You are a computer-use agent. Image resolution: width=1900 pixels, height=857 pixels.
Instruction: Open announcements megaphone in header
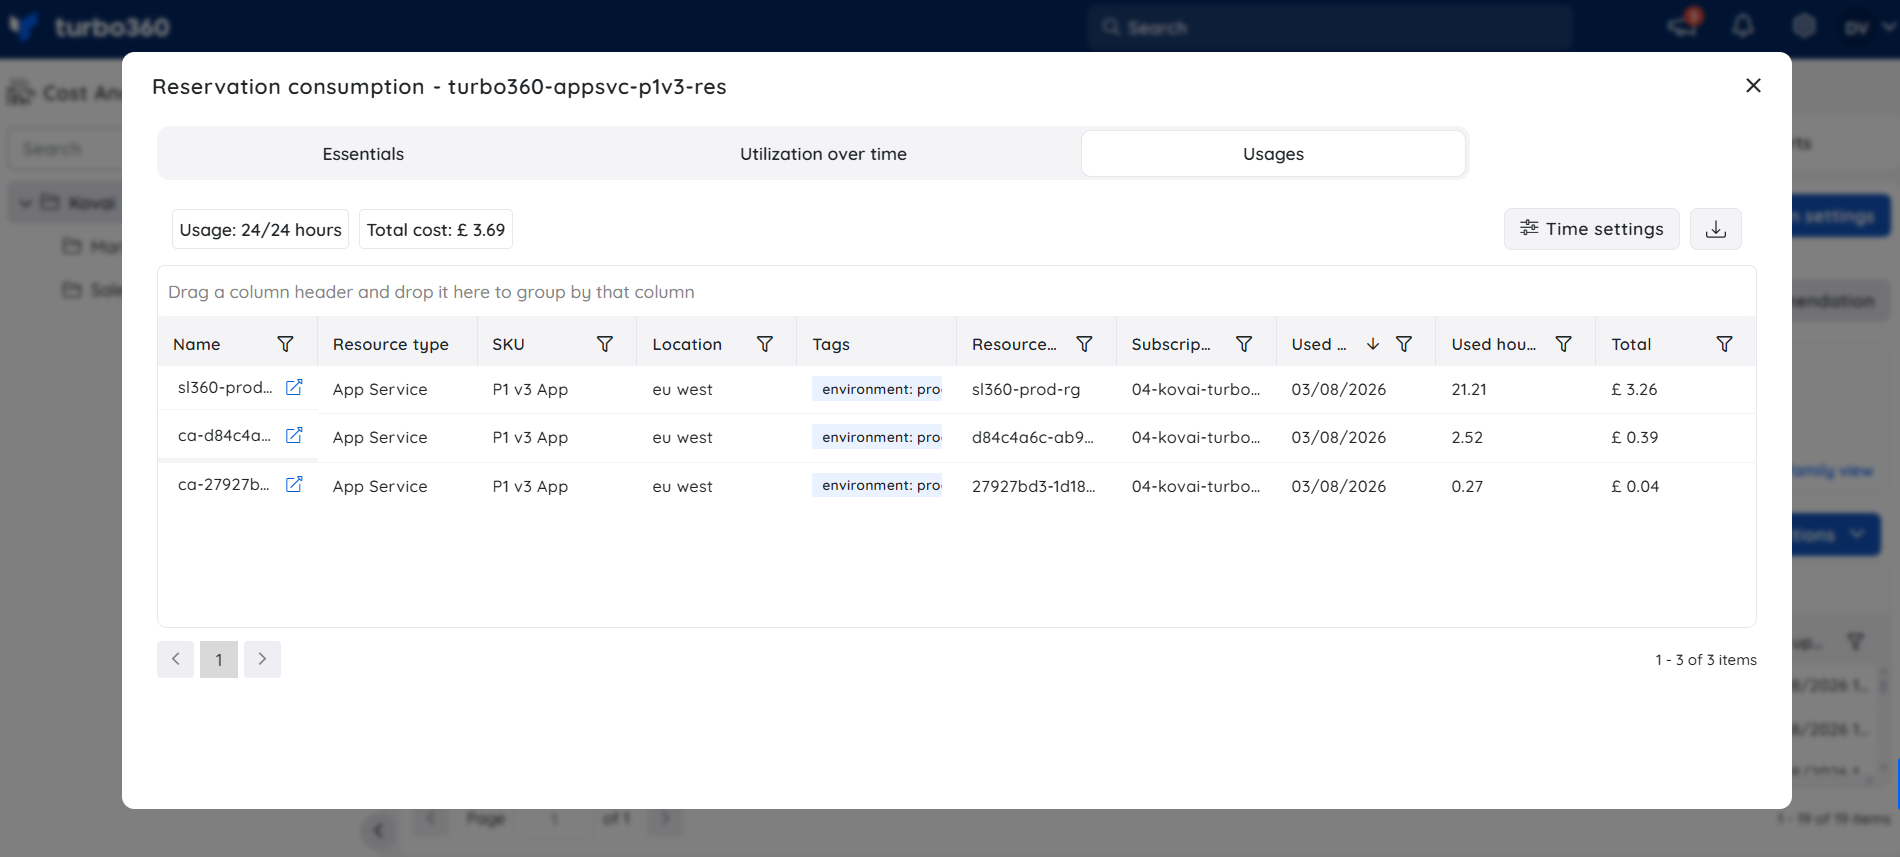1682,25
